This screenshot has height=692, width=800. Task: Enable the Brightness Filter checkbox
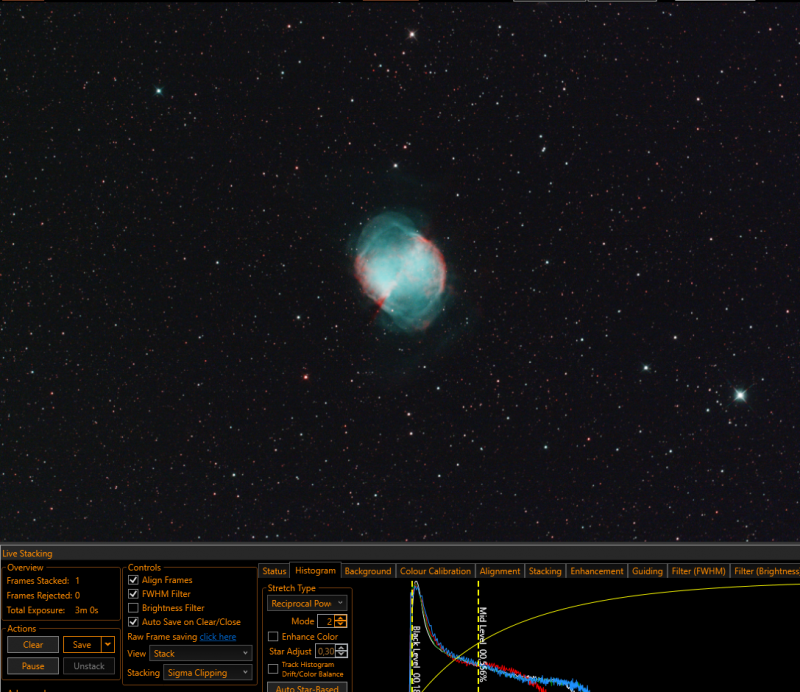(x=133, y=608)
